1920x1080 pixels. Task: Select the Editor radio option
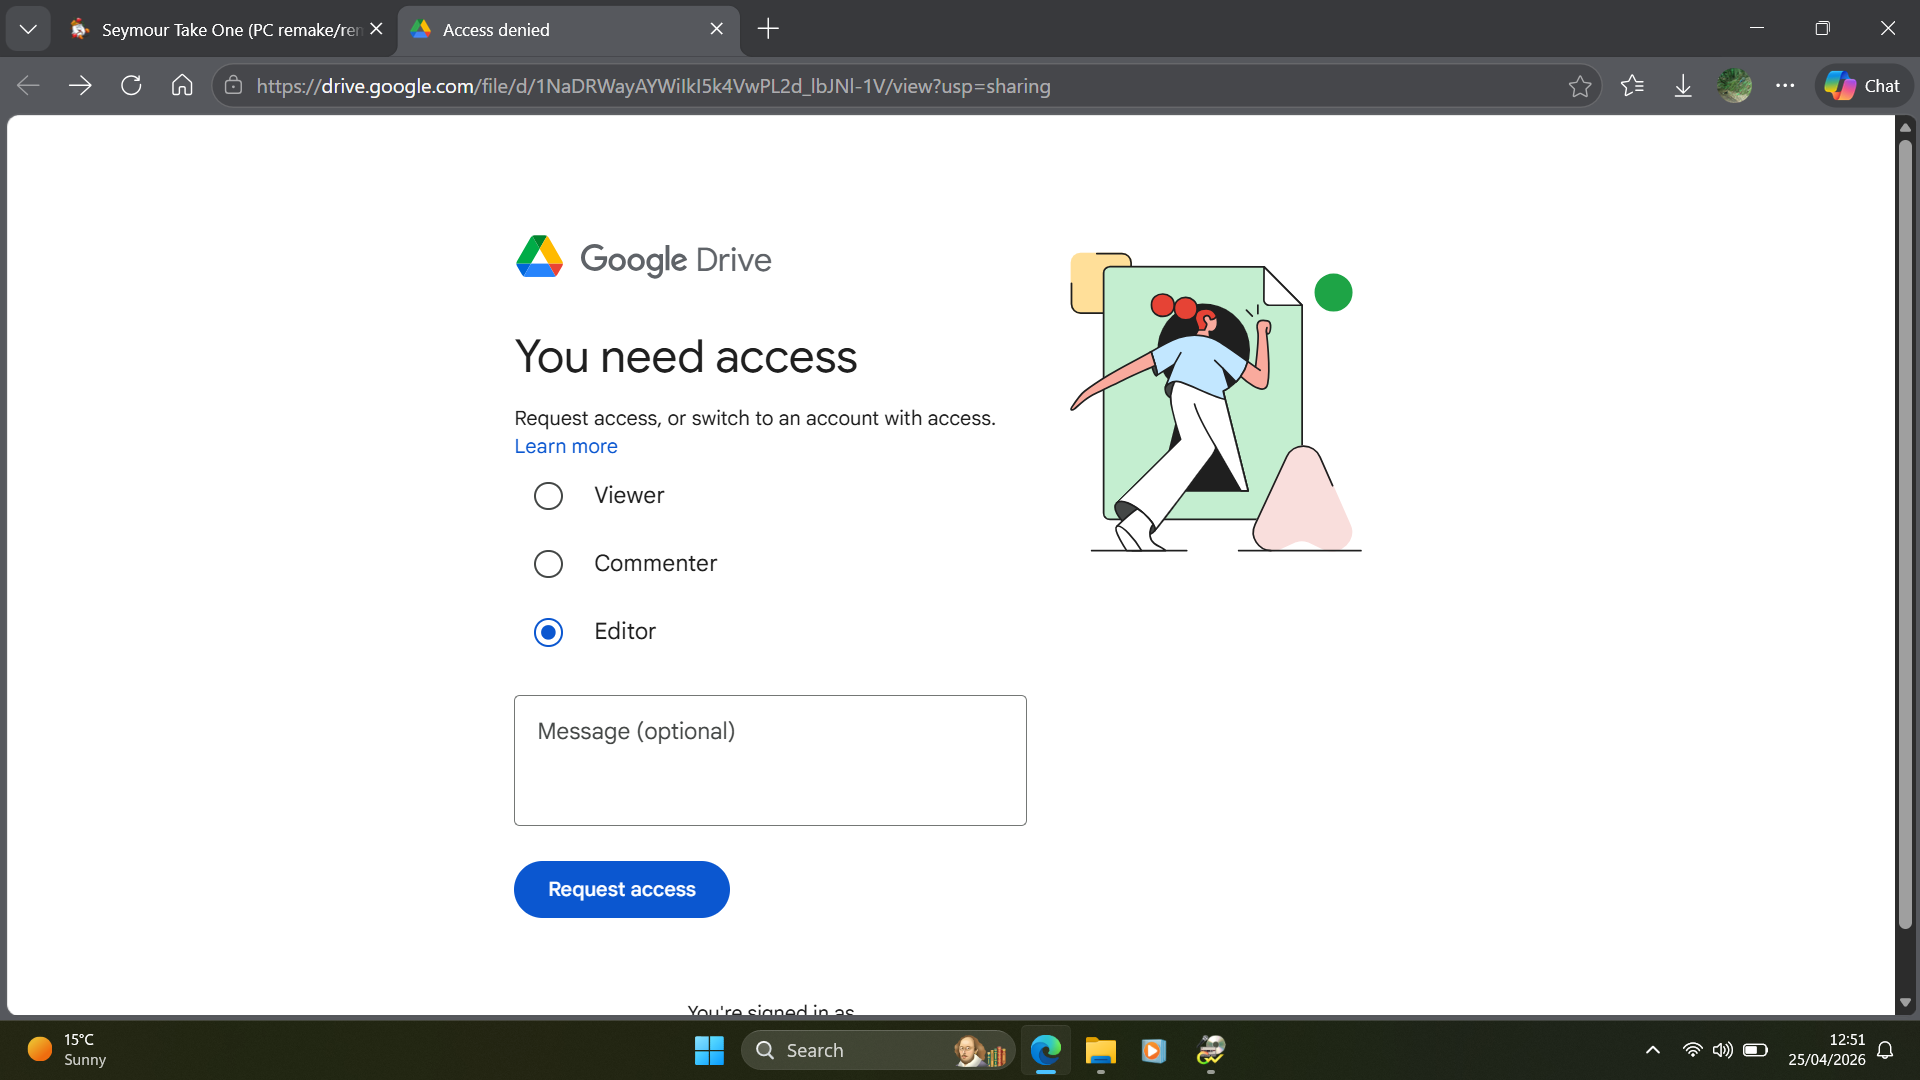548,632
